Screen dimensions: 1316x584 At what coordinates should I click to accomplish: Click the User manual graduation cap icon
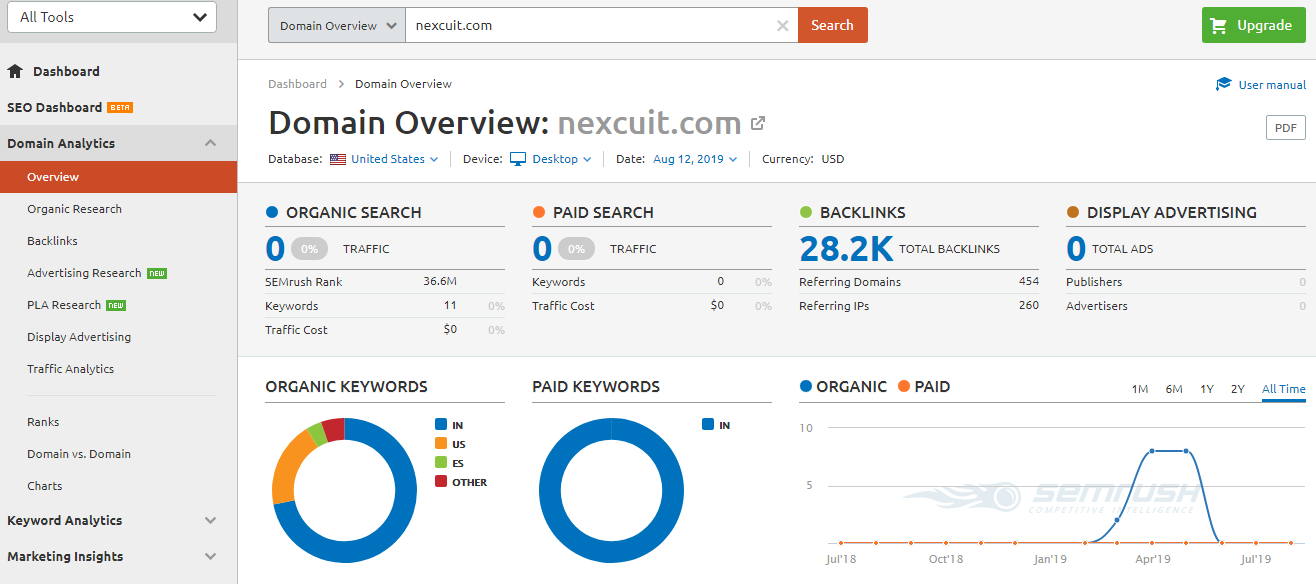click(x=1224, y=84)
